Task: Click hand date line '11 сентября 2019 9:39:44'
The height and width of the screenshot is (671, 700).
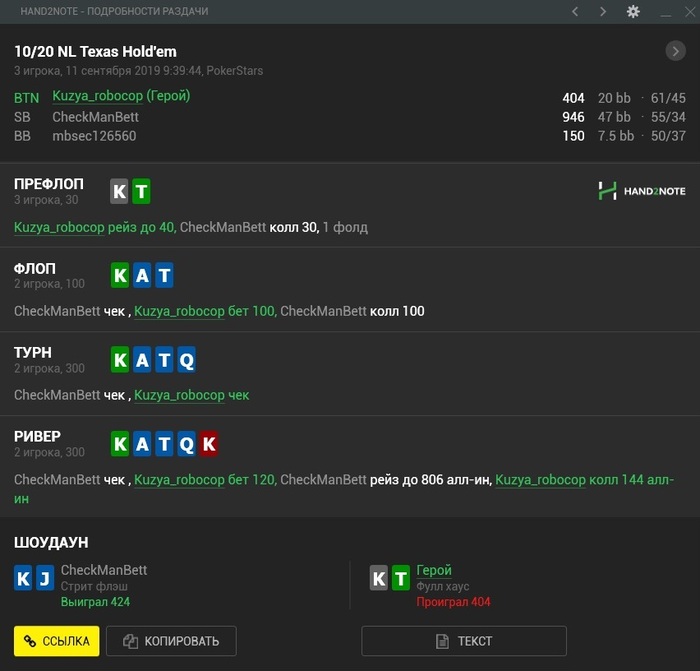Action: click(134, 71)
